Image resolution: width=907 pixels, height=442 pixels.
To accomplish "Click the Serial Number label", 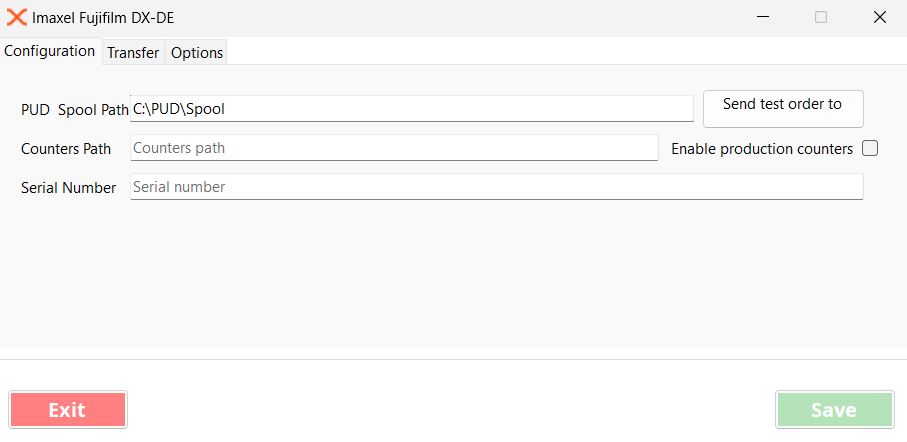I will click(x=68, y=188).
